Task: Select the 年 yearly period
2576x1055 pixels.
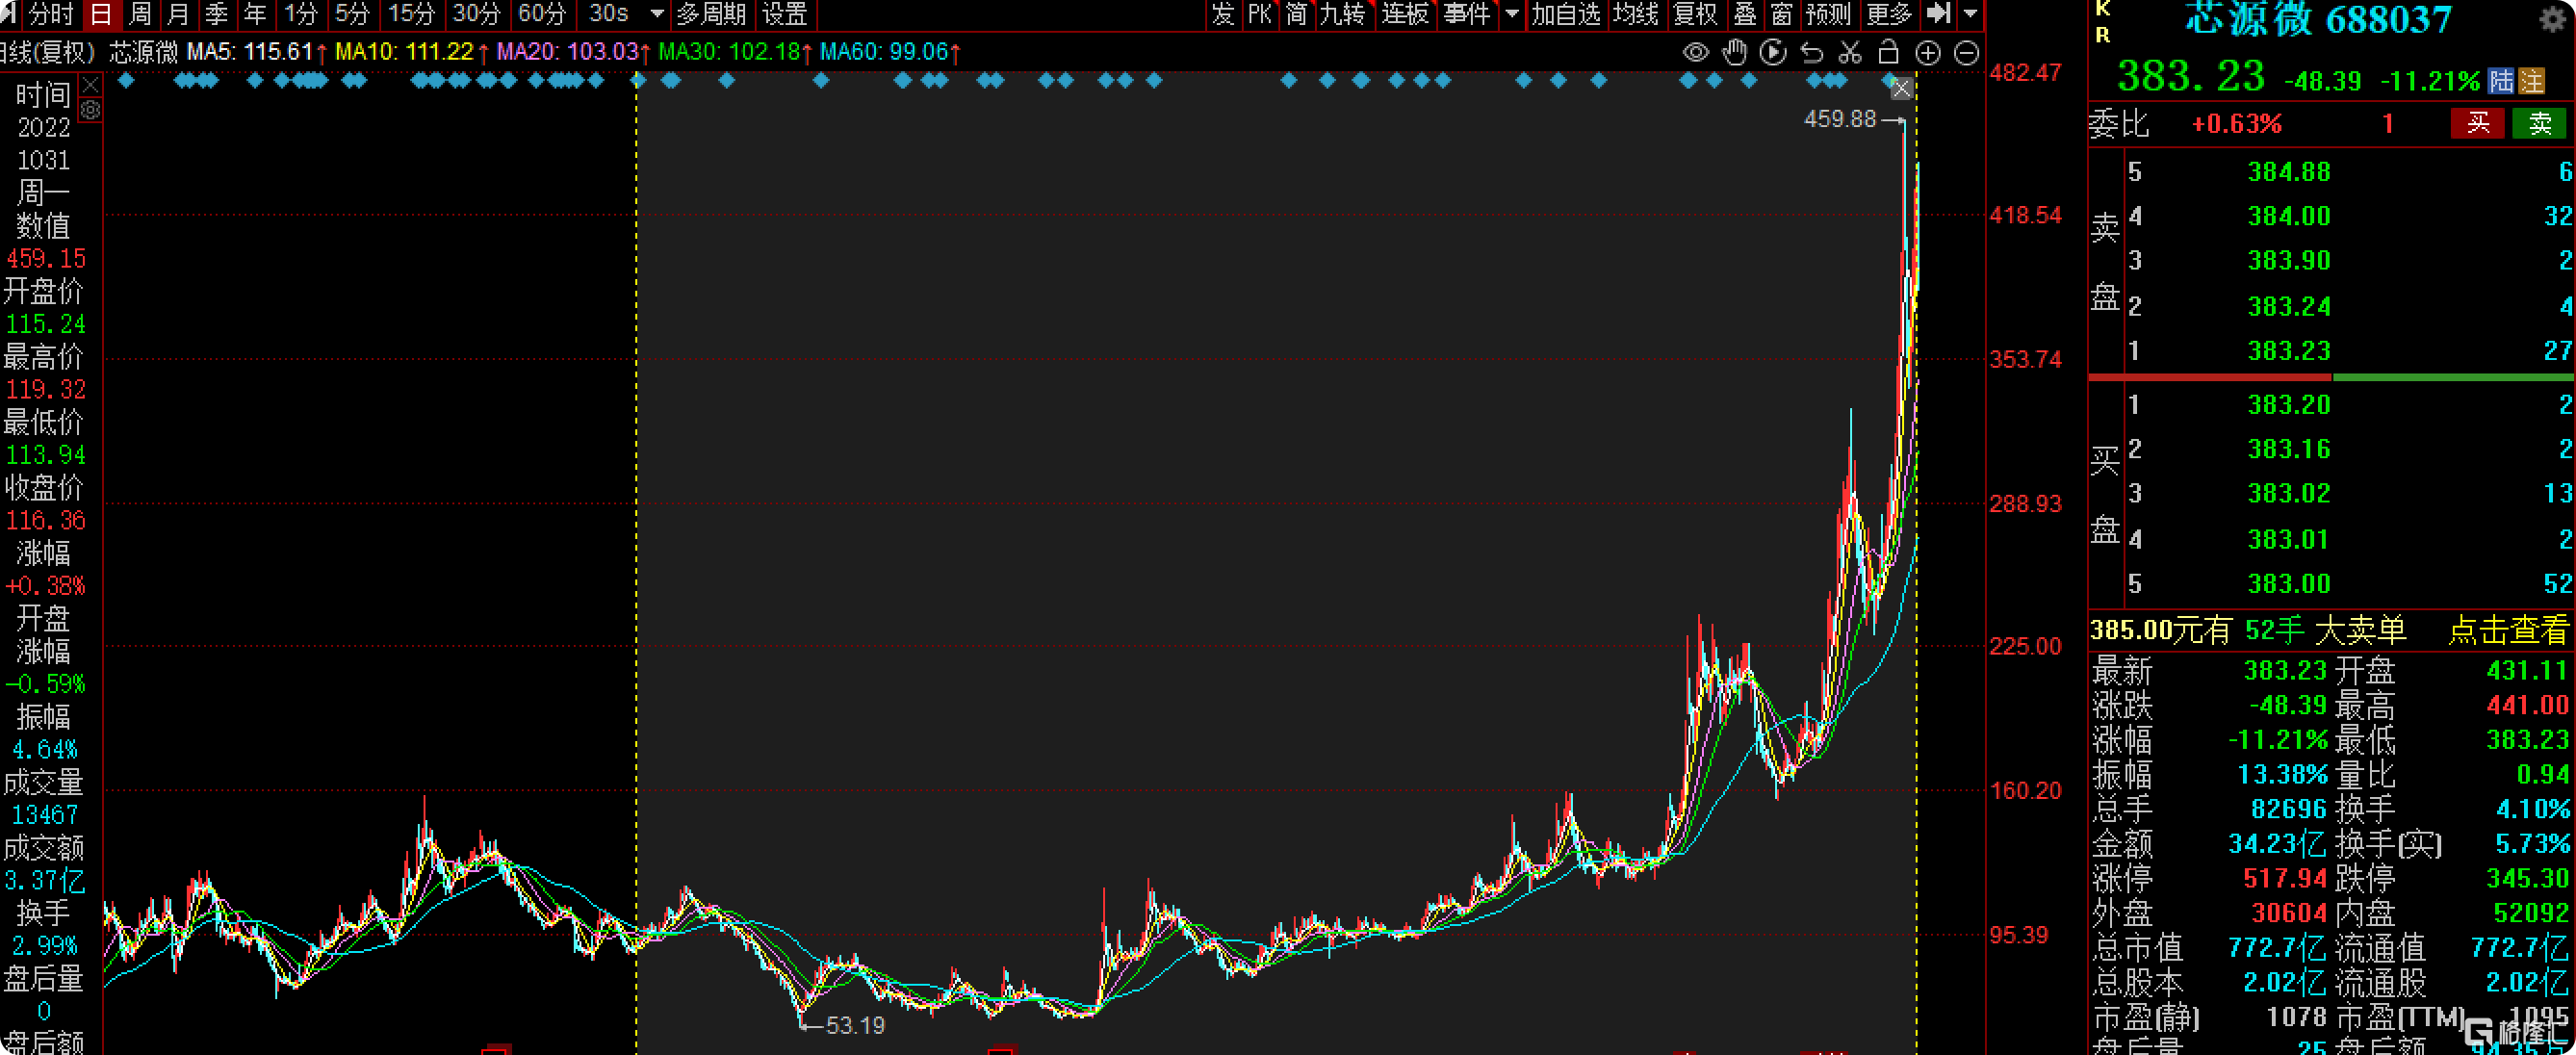Action: [255, 14]
